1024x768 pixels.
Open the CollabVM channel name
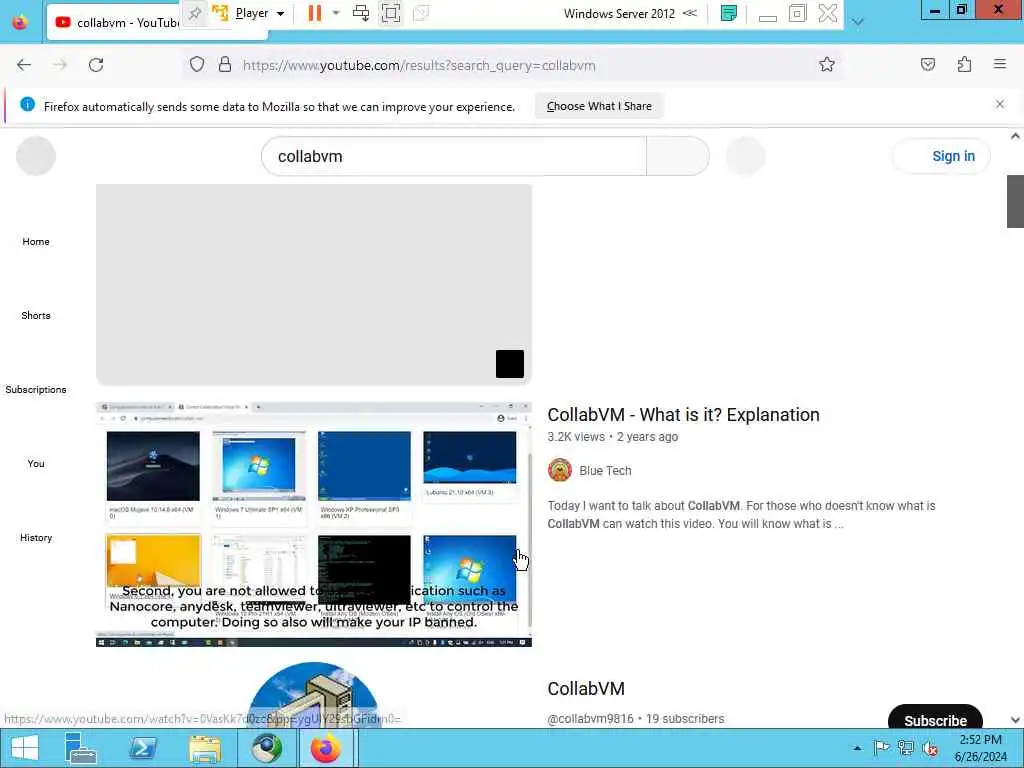tap(586, 688)
